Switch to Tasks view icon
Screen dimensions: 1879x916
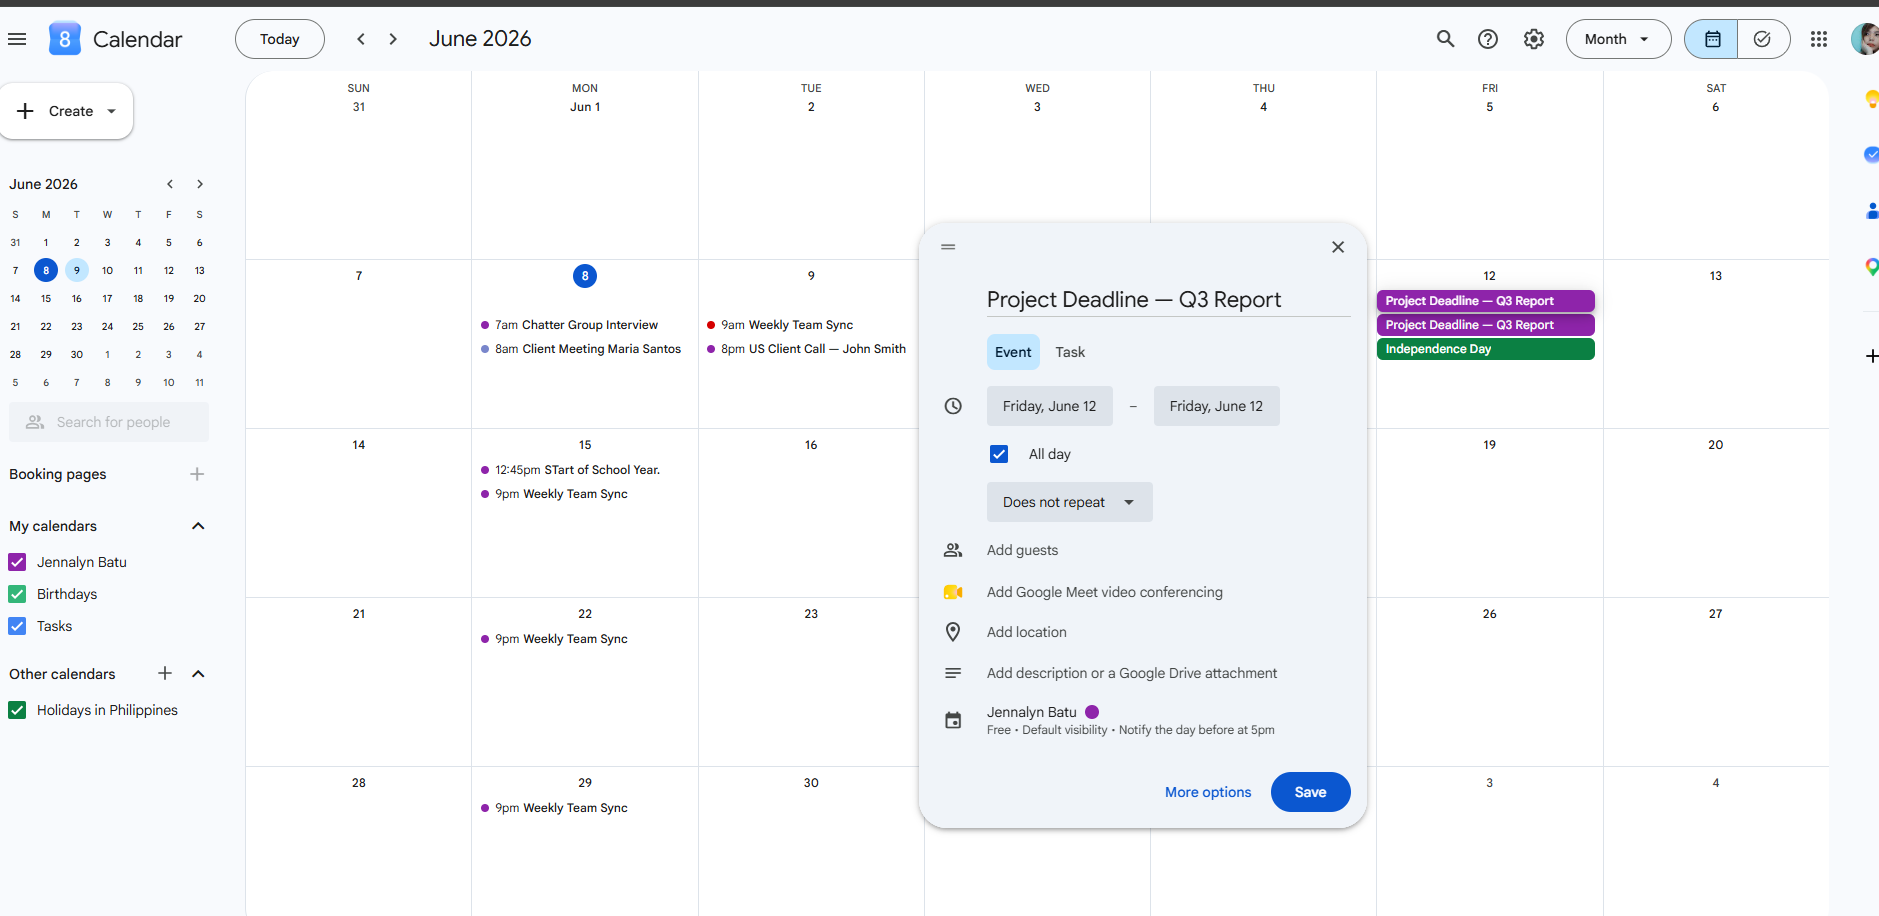click(1763, 39)
